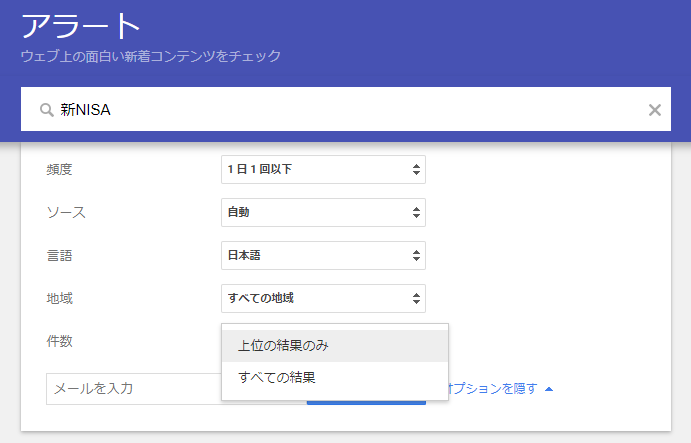Click the 地域 label

pyautogui.click(x=59, y=298)
